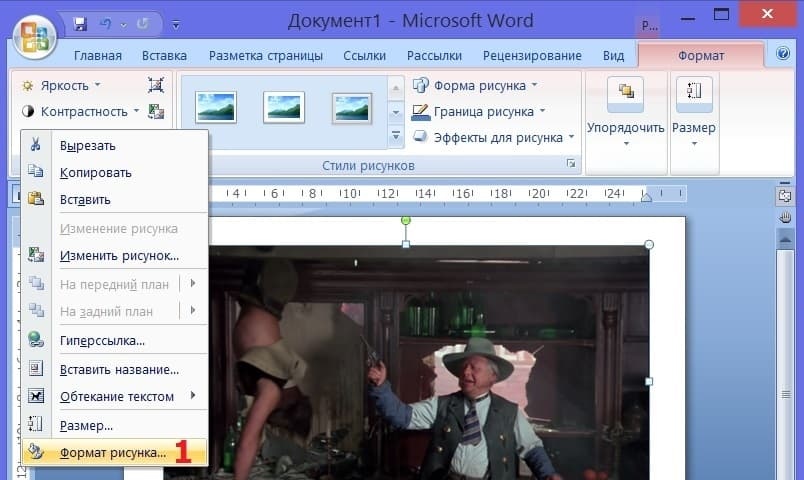The image size is (804, 480).
Task: Click the wrap icon beside Обтекание текстом
Action: tap(35, 395)
